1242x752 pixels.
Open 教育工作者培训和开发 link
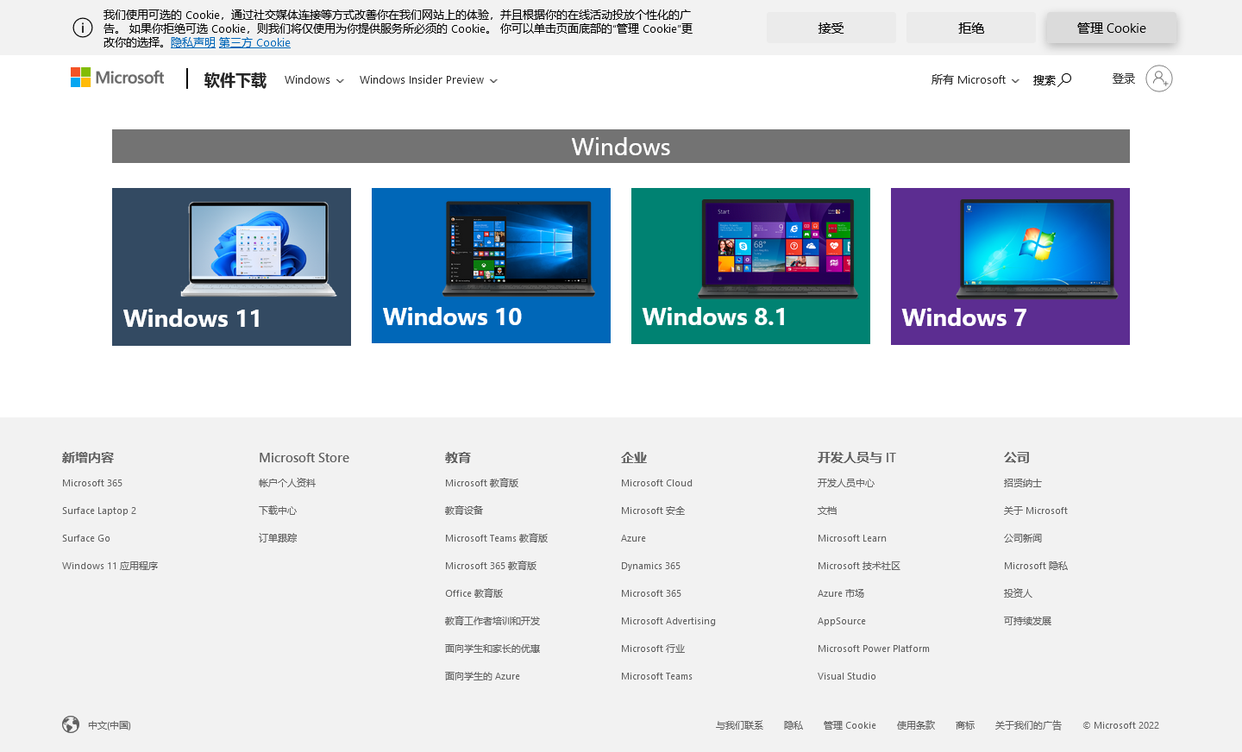(492, 621)
